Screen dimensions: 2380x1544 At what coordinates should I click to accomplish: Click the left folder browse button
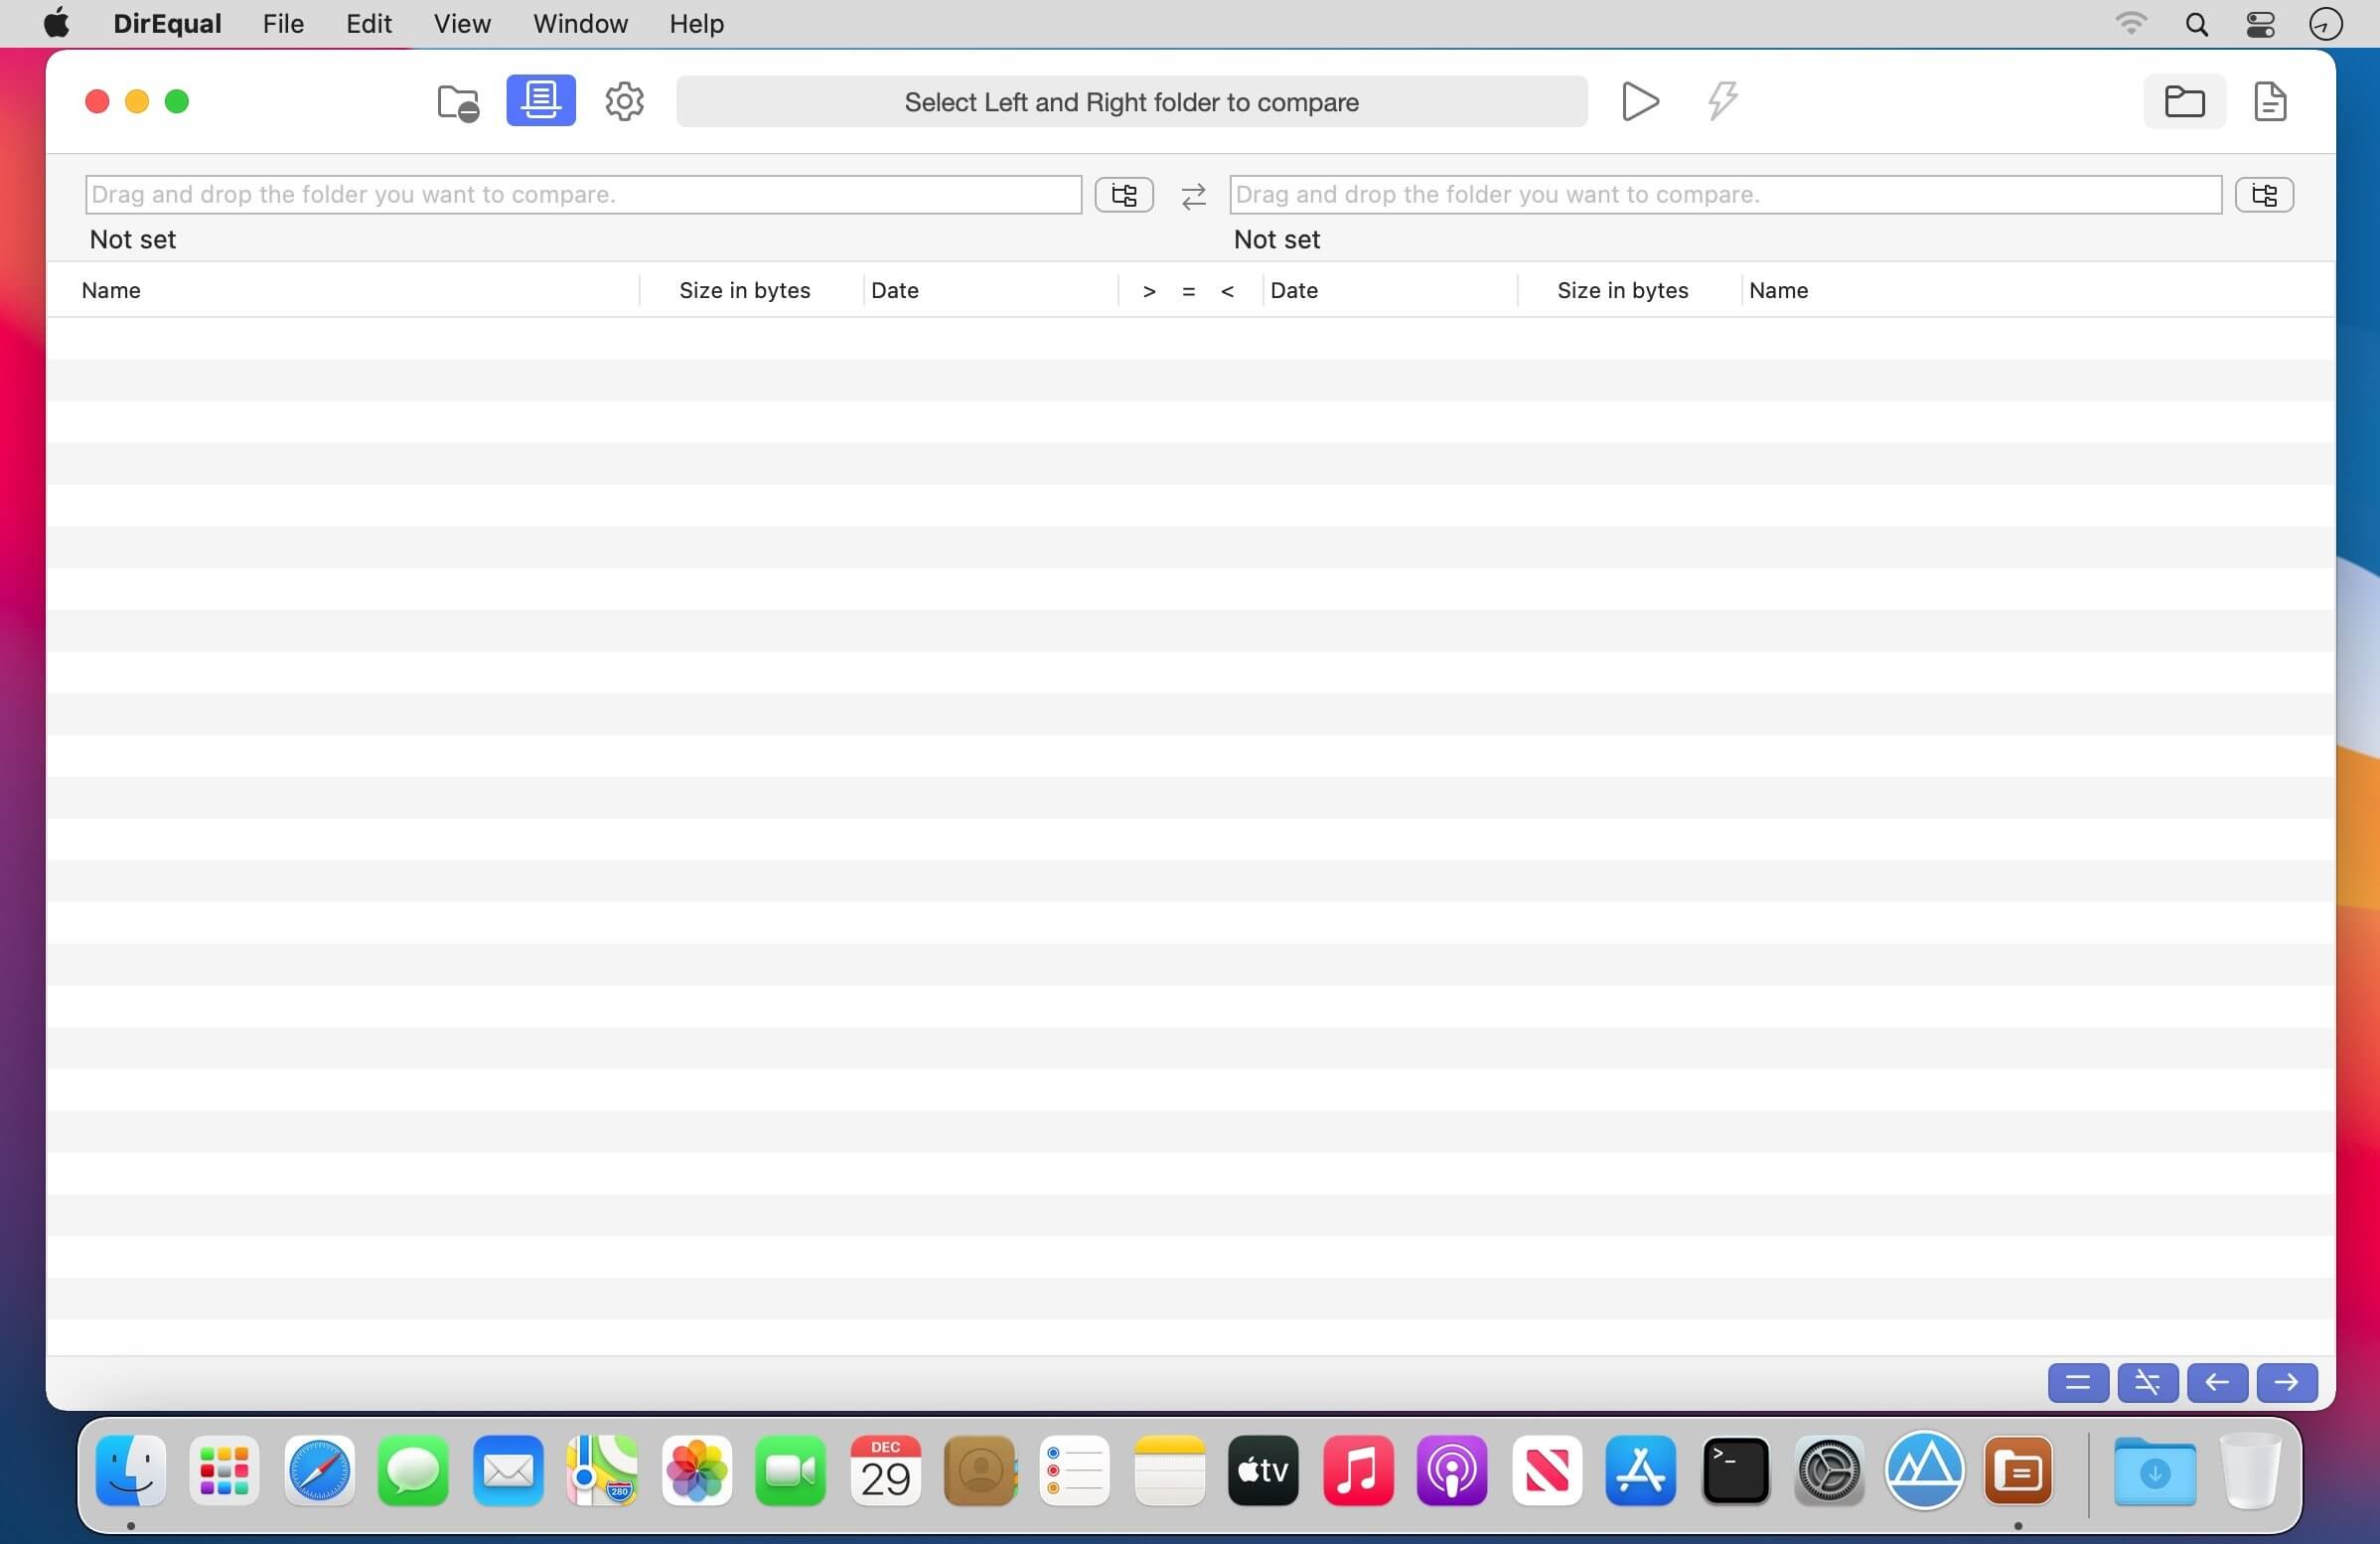[1123, 195]
